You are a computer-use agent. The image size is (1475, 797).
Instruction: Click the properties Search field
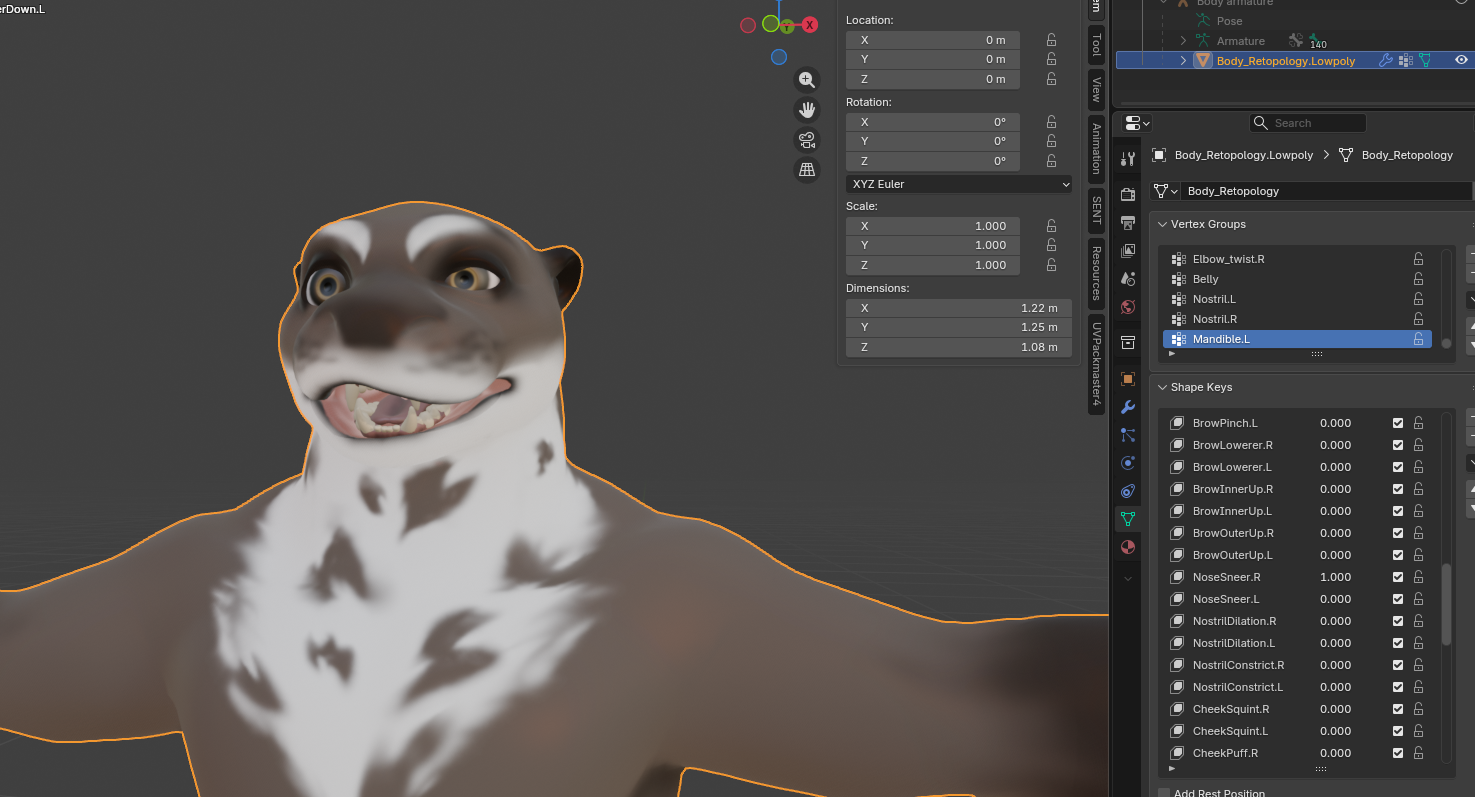(x=1307, y=123)
